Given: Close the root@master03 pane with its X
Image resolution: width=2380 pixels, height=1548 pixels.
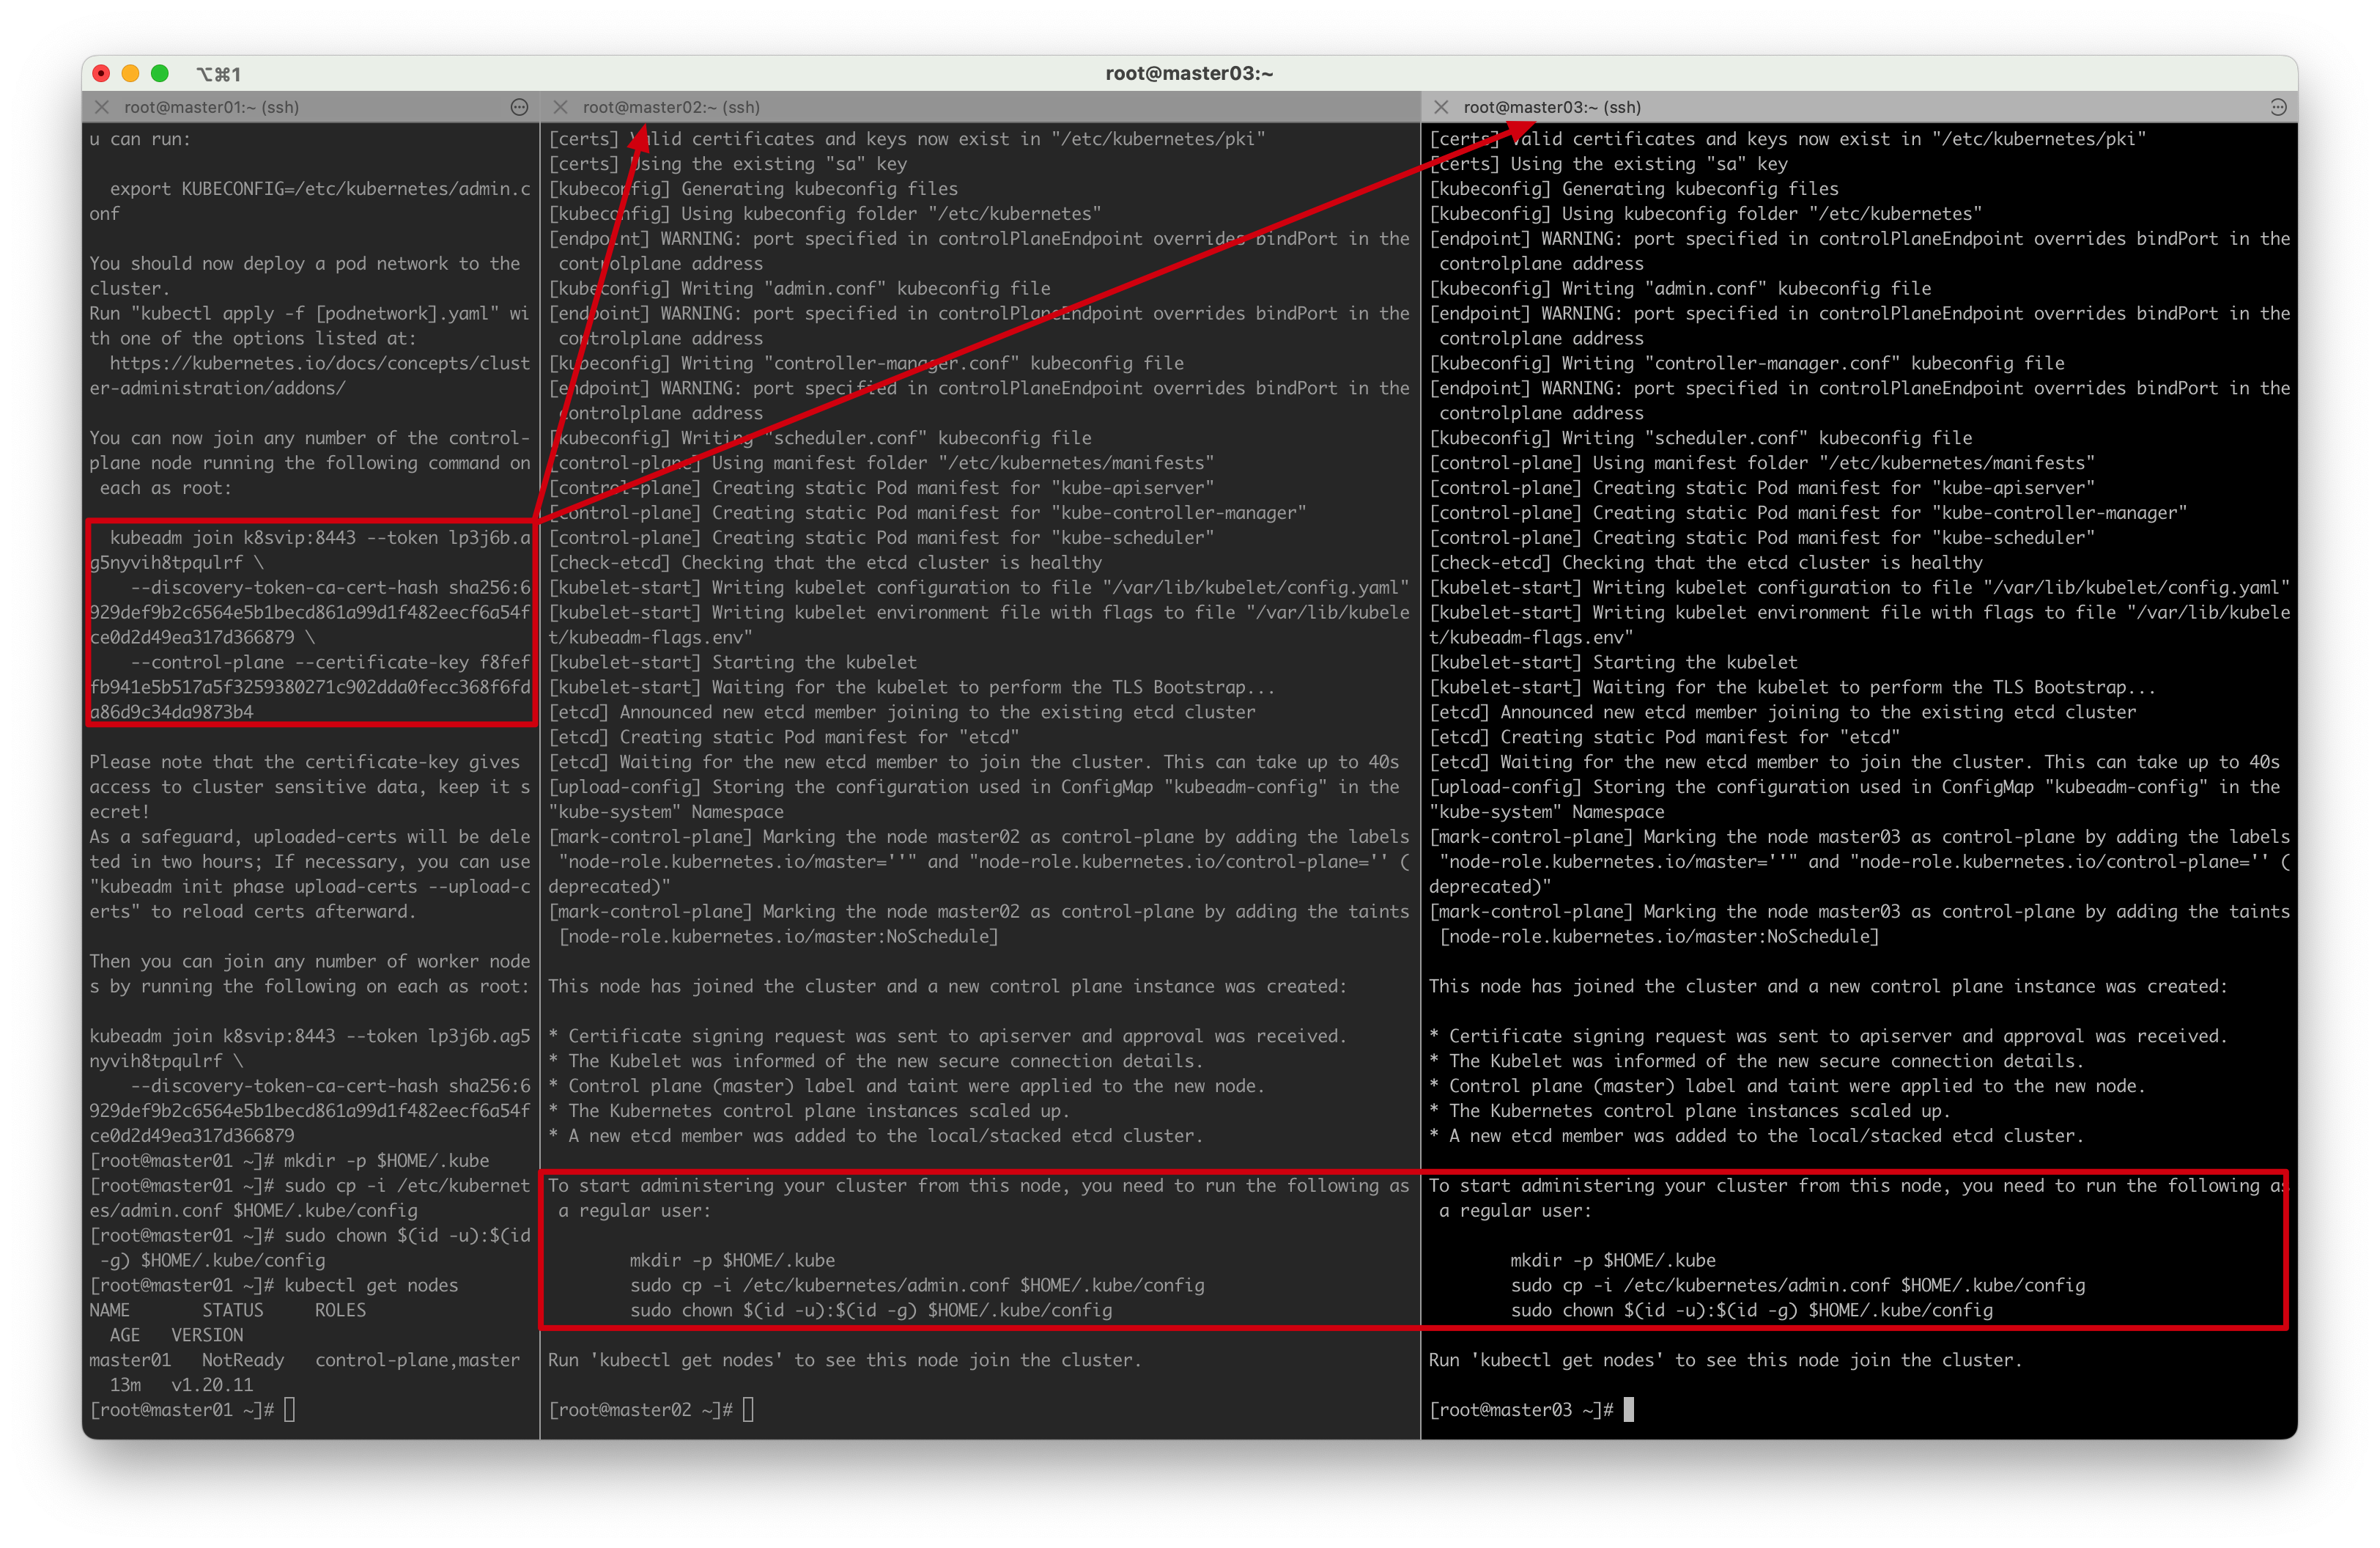Looking at the screenshot, I should [x=1441, y=107].
